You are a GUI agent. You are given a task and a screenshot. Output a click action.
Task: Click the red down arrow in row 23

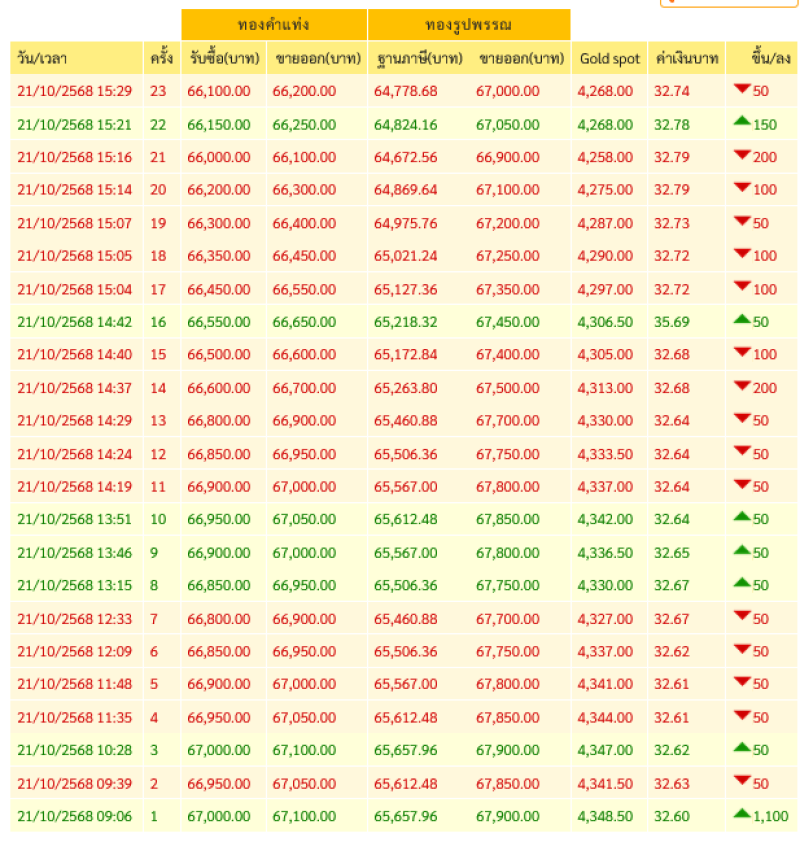point(742,90)
